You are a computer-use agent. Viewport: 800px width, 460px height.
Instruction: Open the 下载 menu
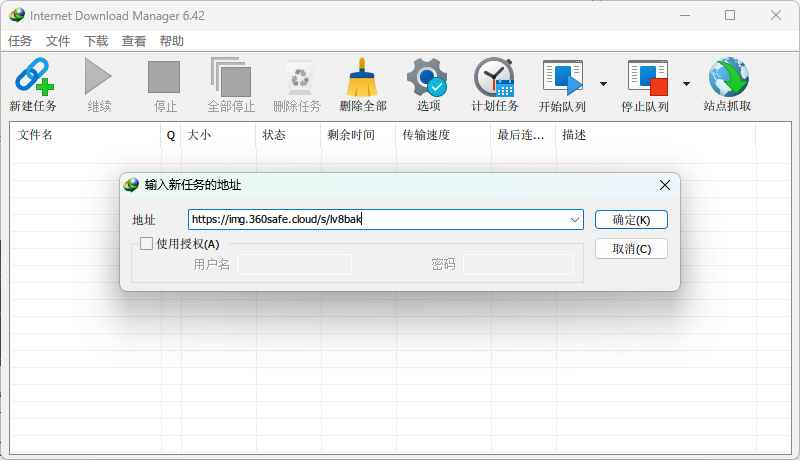pos(96,41)
